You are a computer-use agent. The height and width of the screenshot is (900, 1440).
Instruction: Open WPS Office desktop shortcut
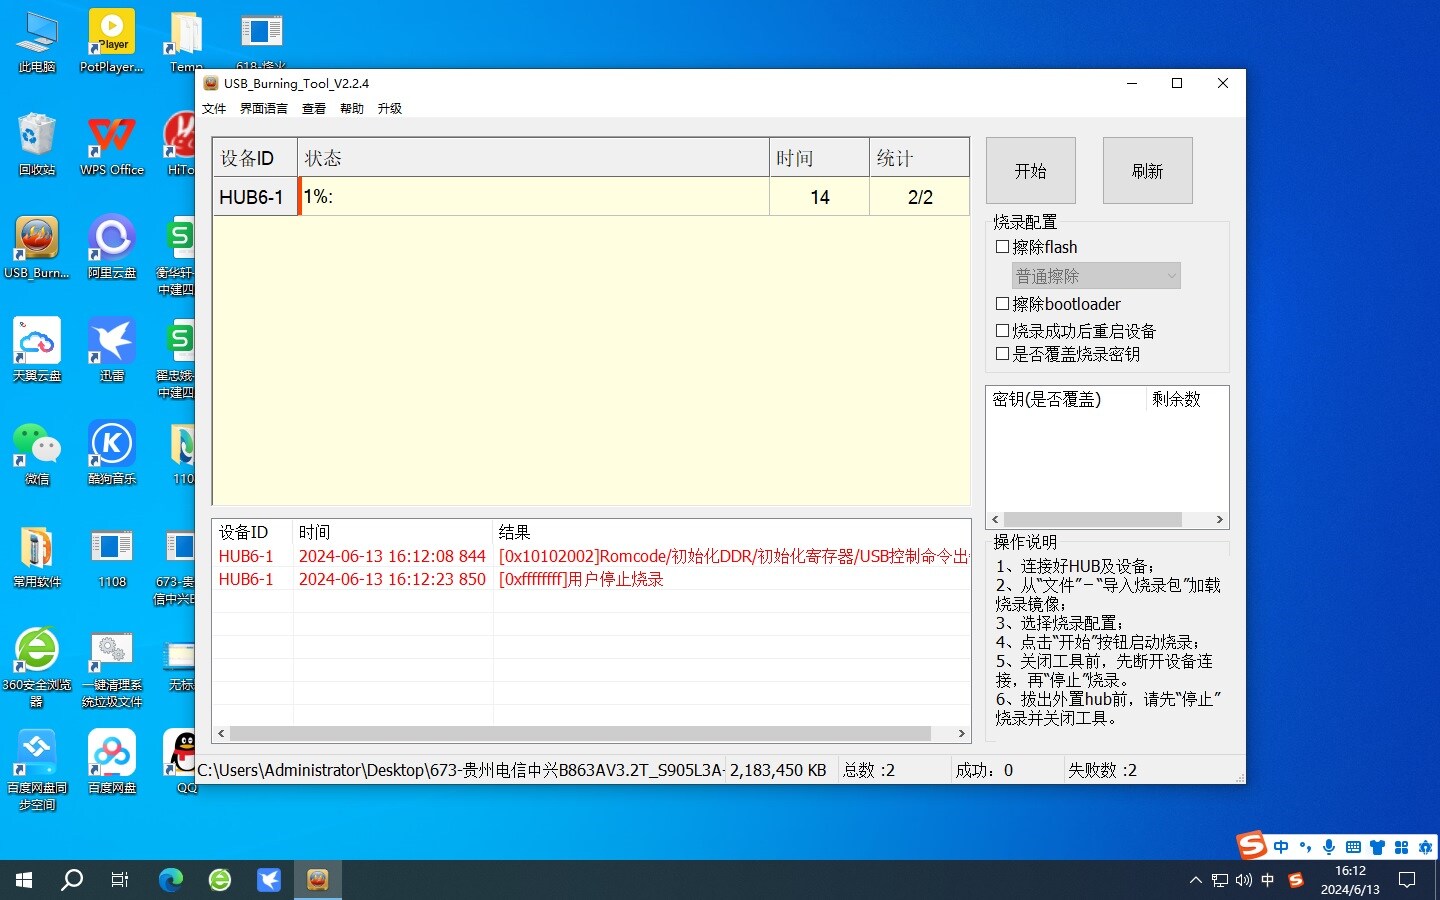click(112, 145)
